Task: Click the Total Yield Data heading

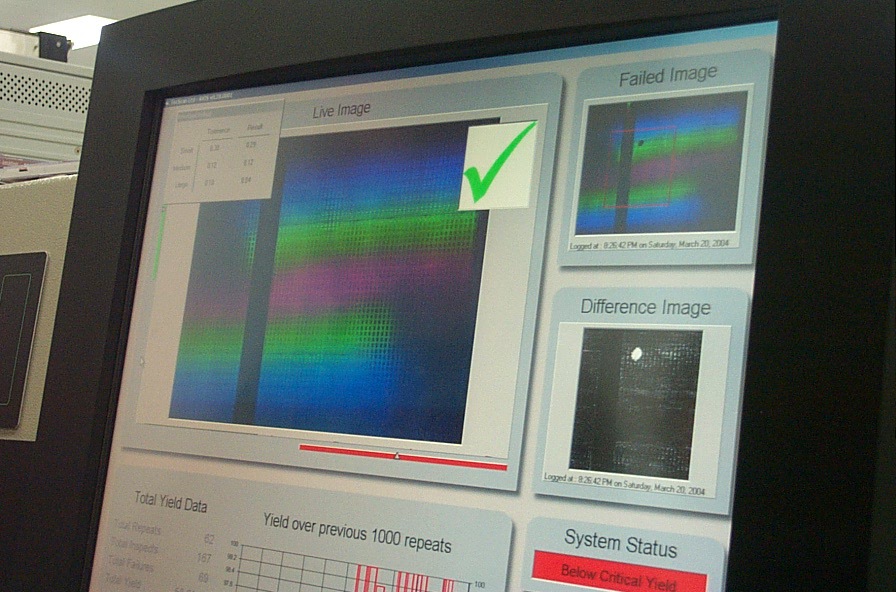Action: pos(171,503)
